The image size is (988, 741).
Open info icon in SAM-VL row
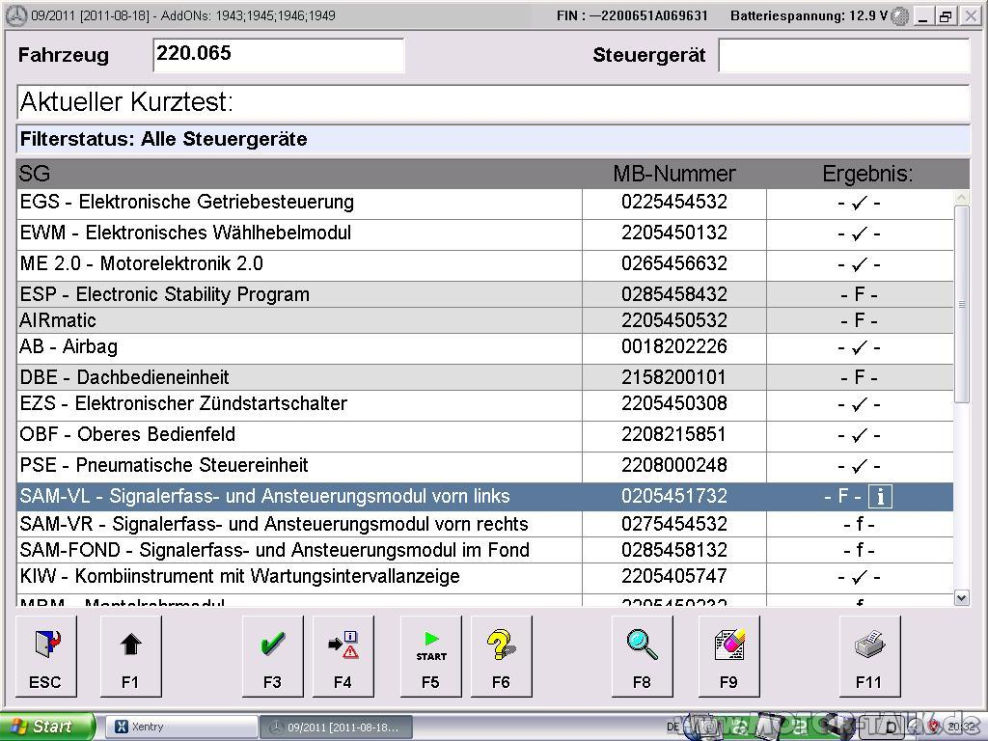880,497
